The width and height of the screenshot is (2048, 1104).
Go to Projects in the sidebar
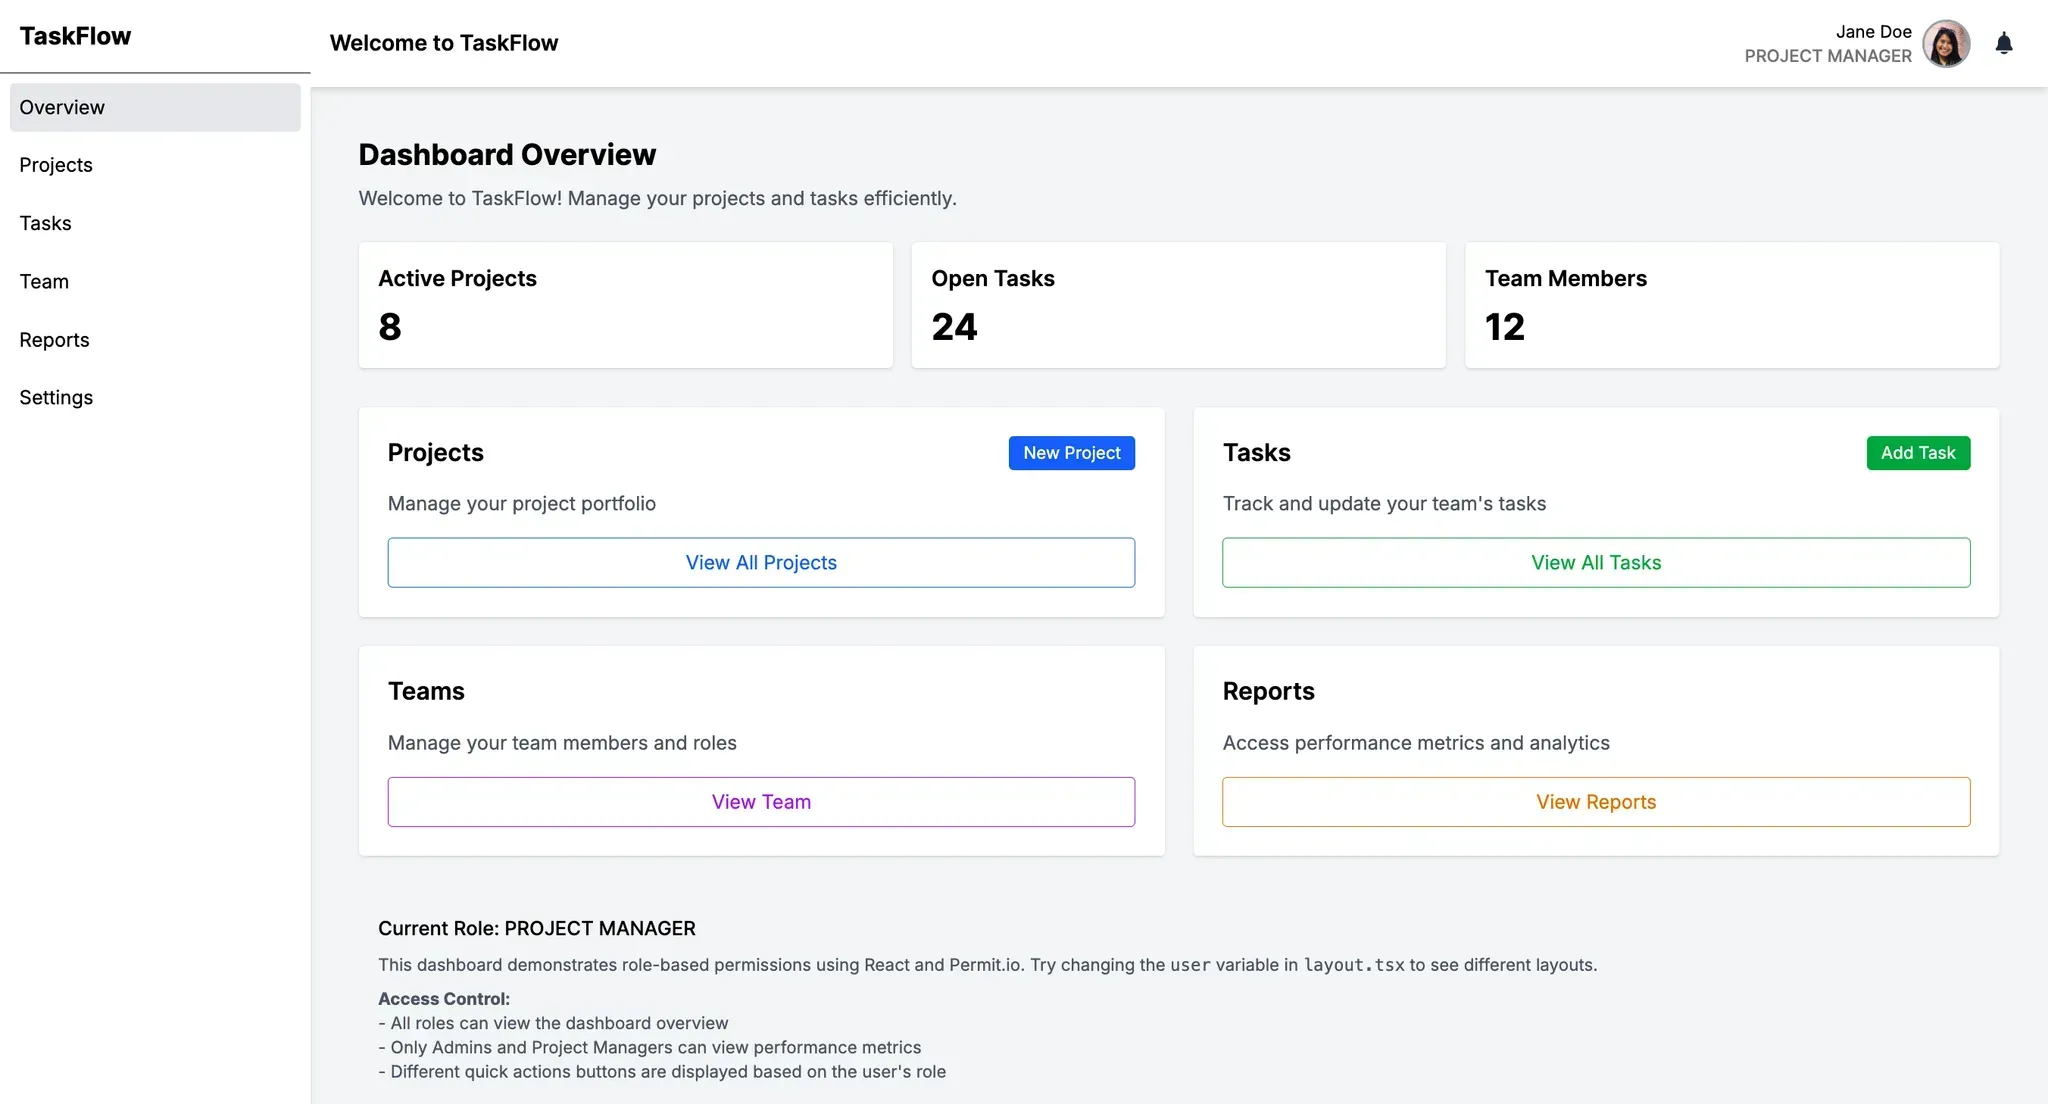pyautogui.click(x=56, y=165)
